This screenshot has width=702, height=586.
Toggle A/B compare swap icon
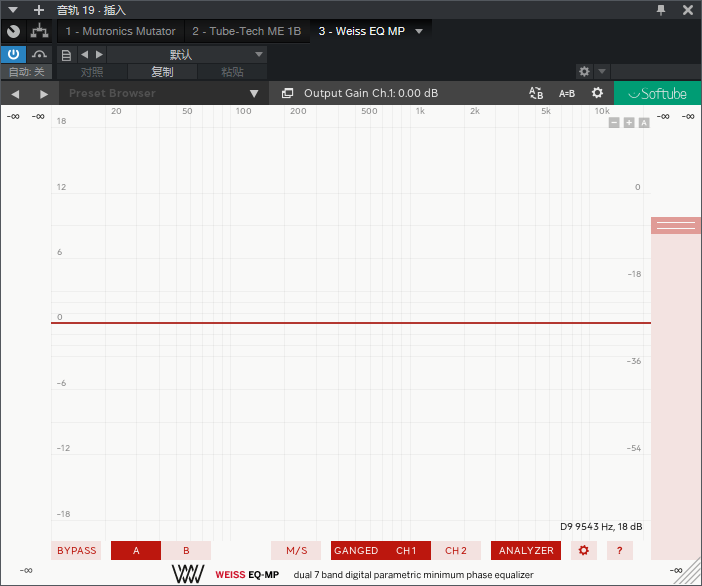click(536, 93)
